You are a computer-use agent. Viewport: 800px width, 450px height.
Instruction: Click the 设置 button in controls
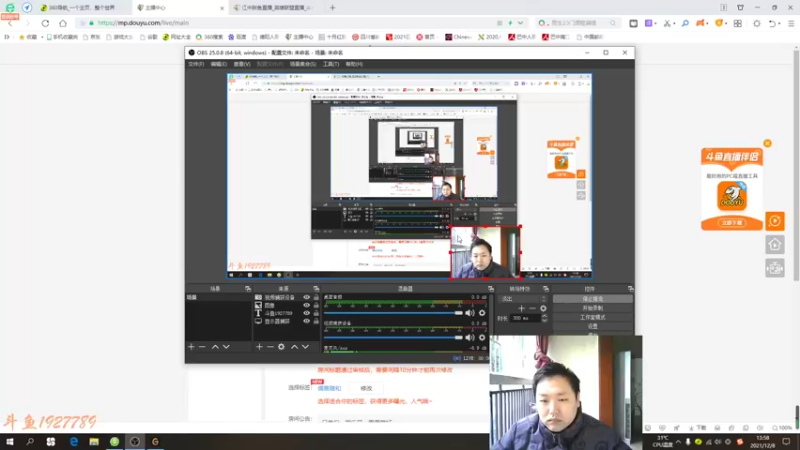[x=592, y=327]
